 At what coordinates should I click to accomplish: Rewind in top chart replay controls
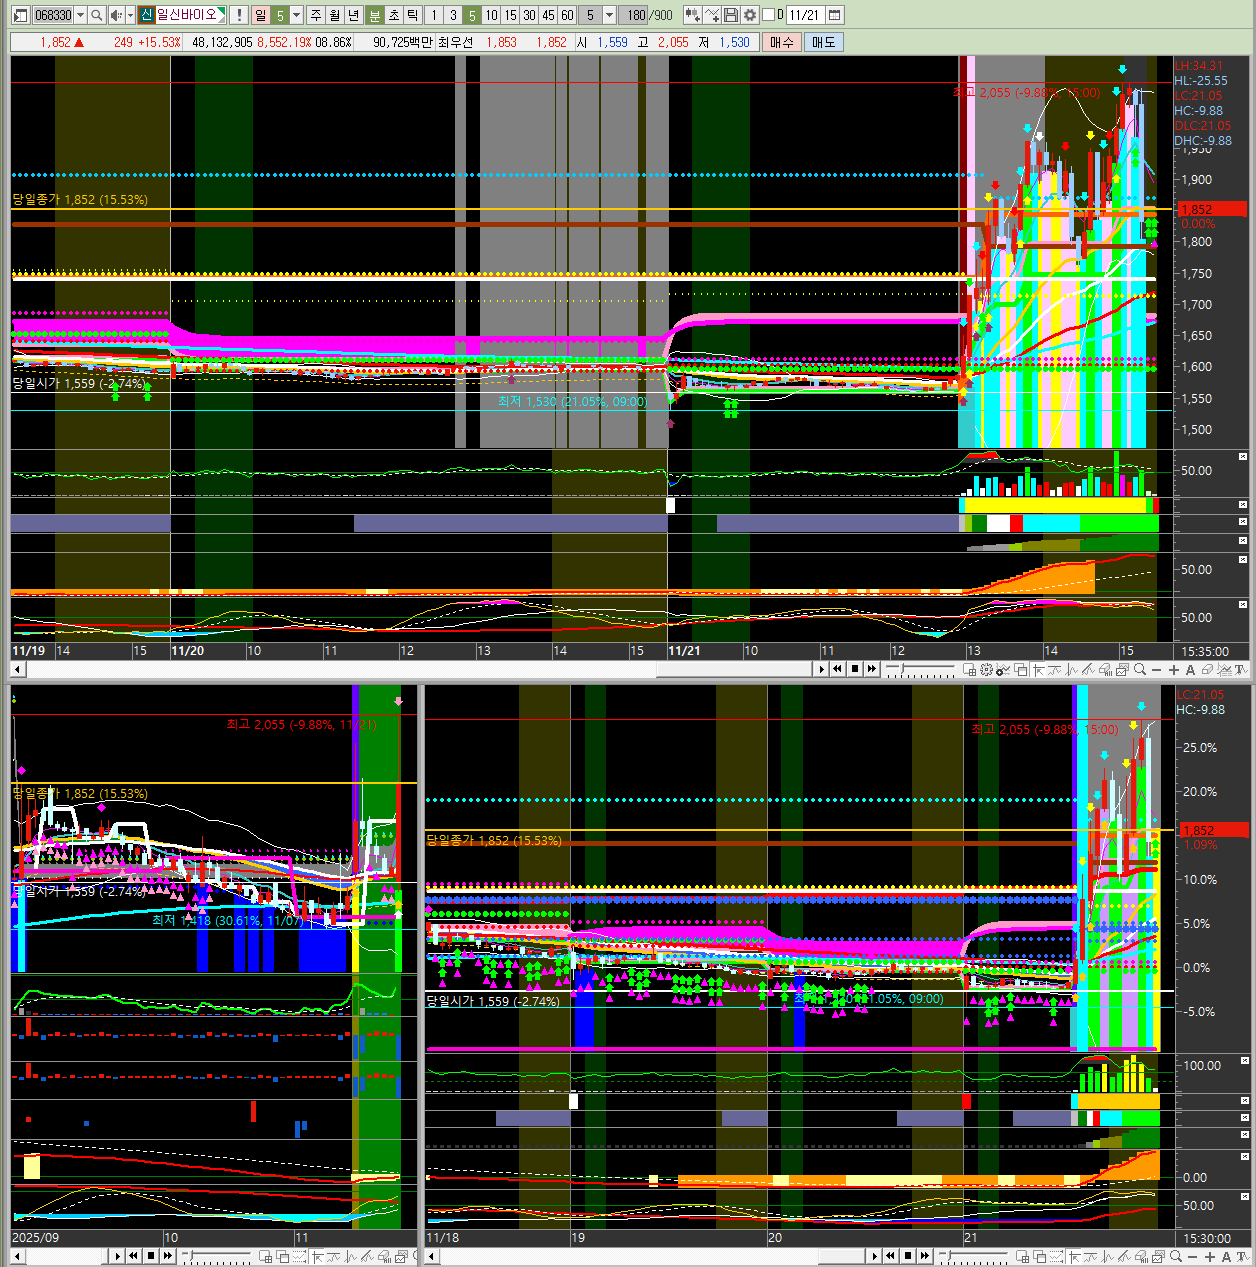[837, 669]
